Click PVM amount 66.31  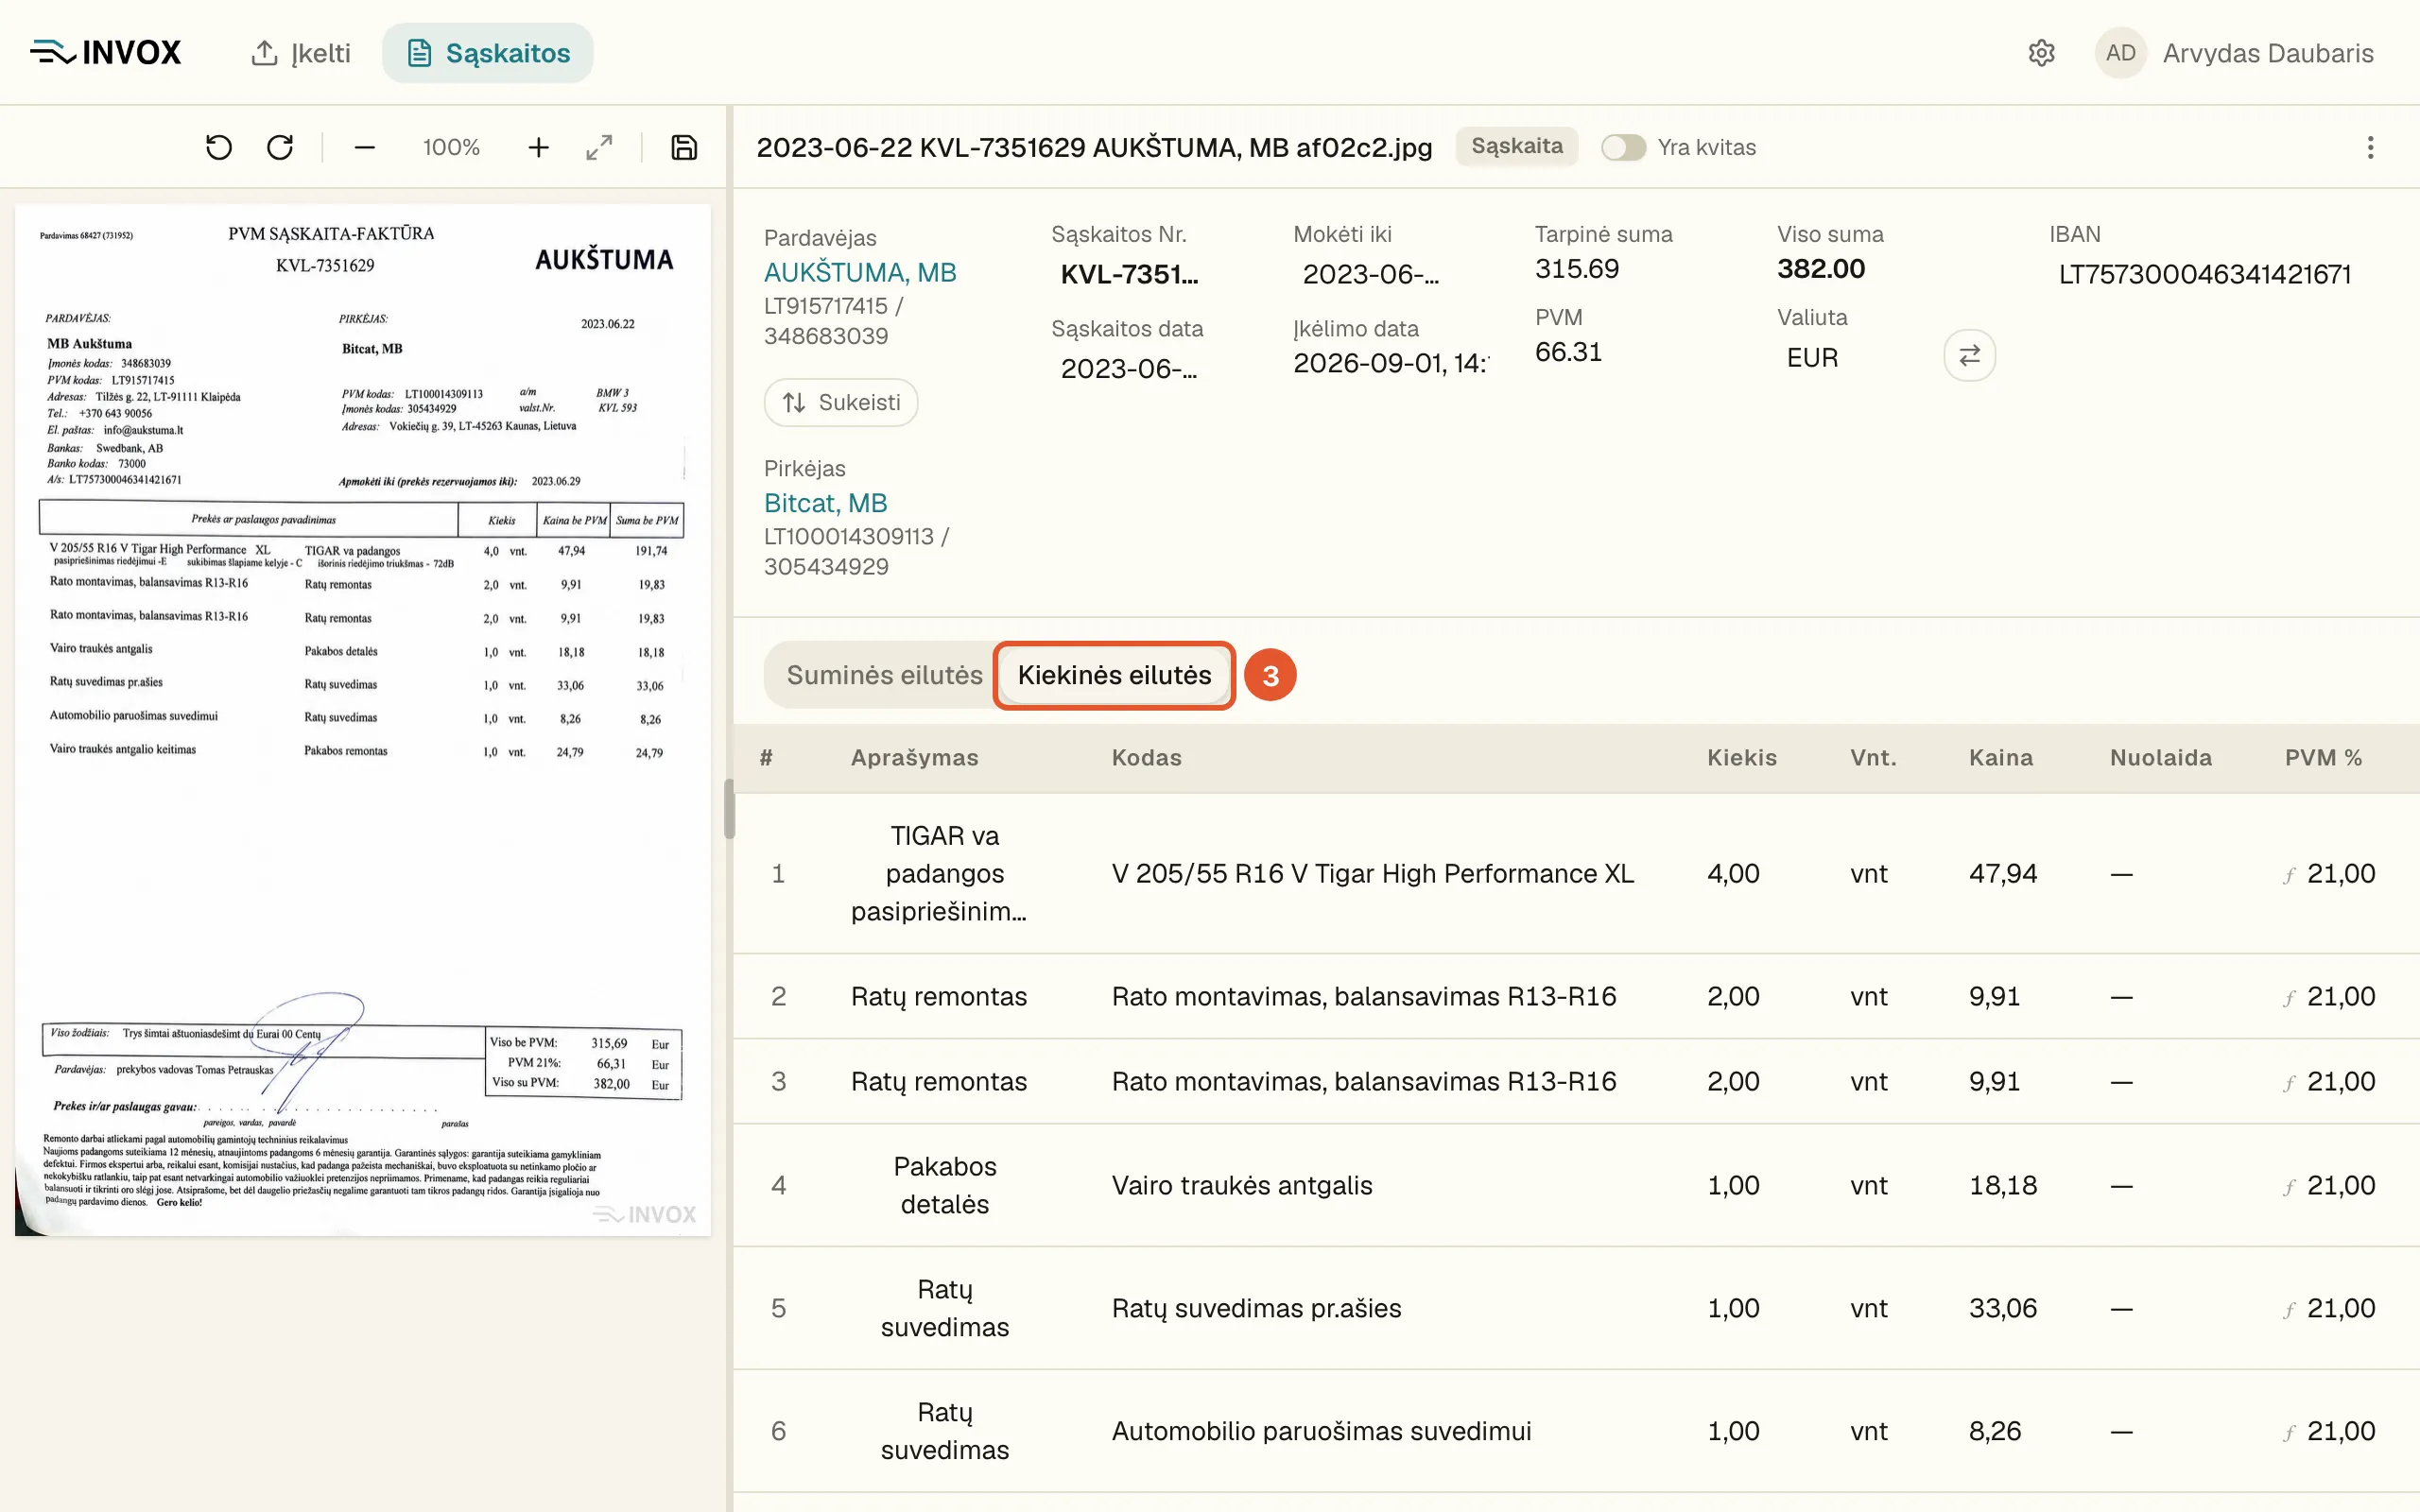(1568, 352)
